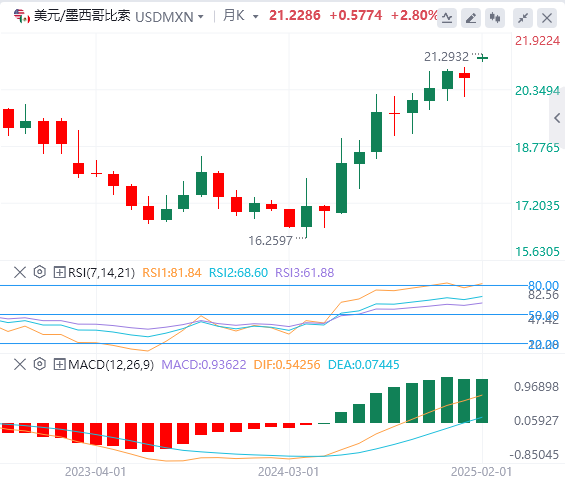Click the DIF:0.54256 value
Screen dimensions: 565x485
pos(287,365)
